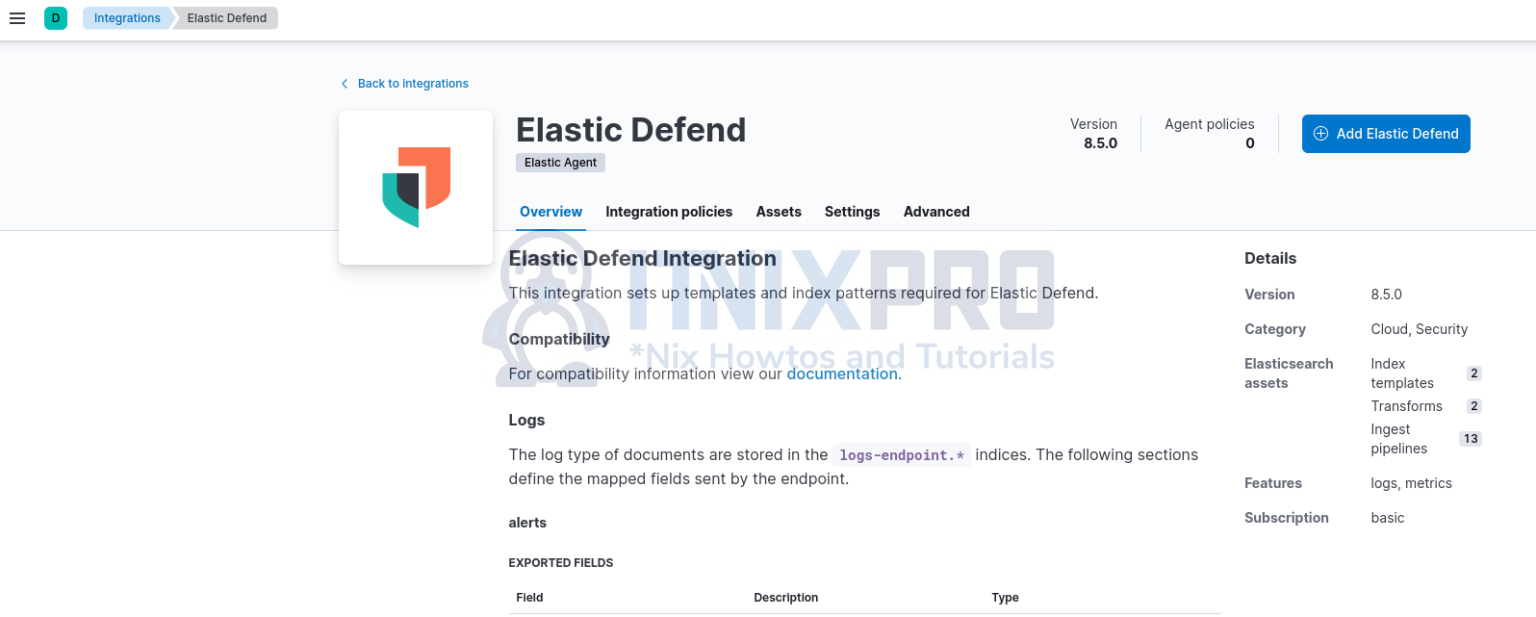Click the Integrations breadcrumb
The image size is (1536, 617).
pyautogui.click(x=126, y=17)
